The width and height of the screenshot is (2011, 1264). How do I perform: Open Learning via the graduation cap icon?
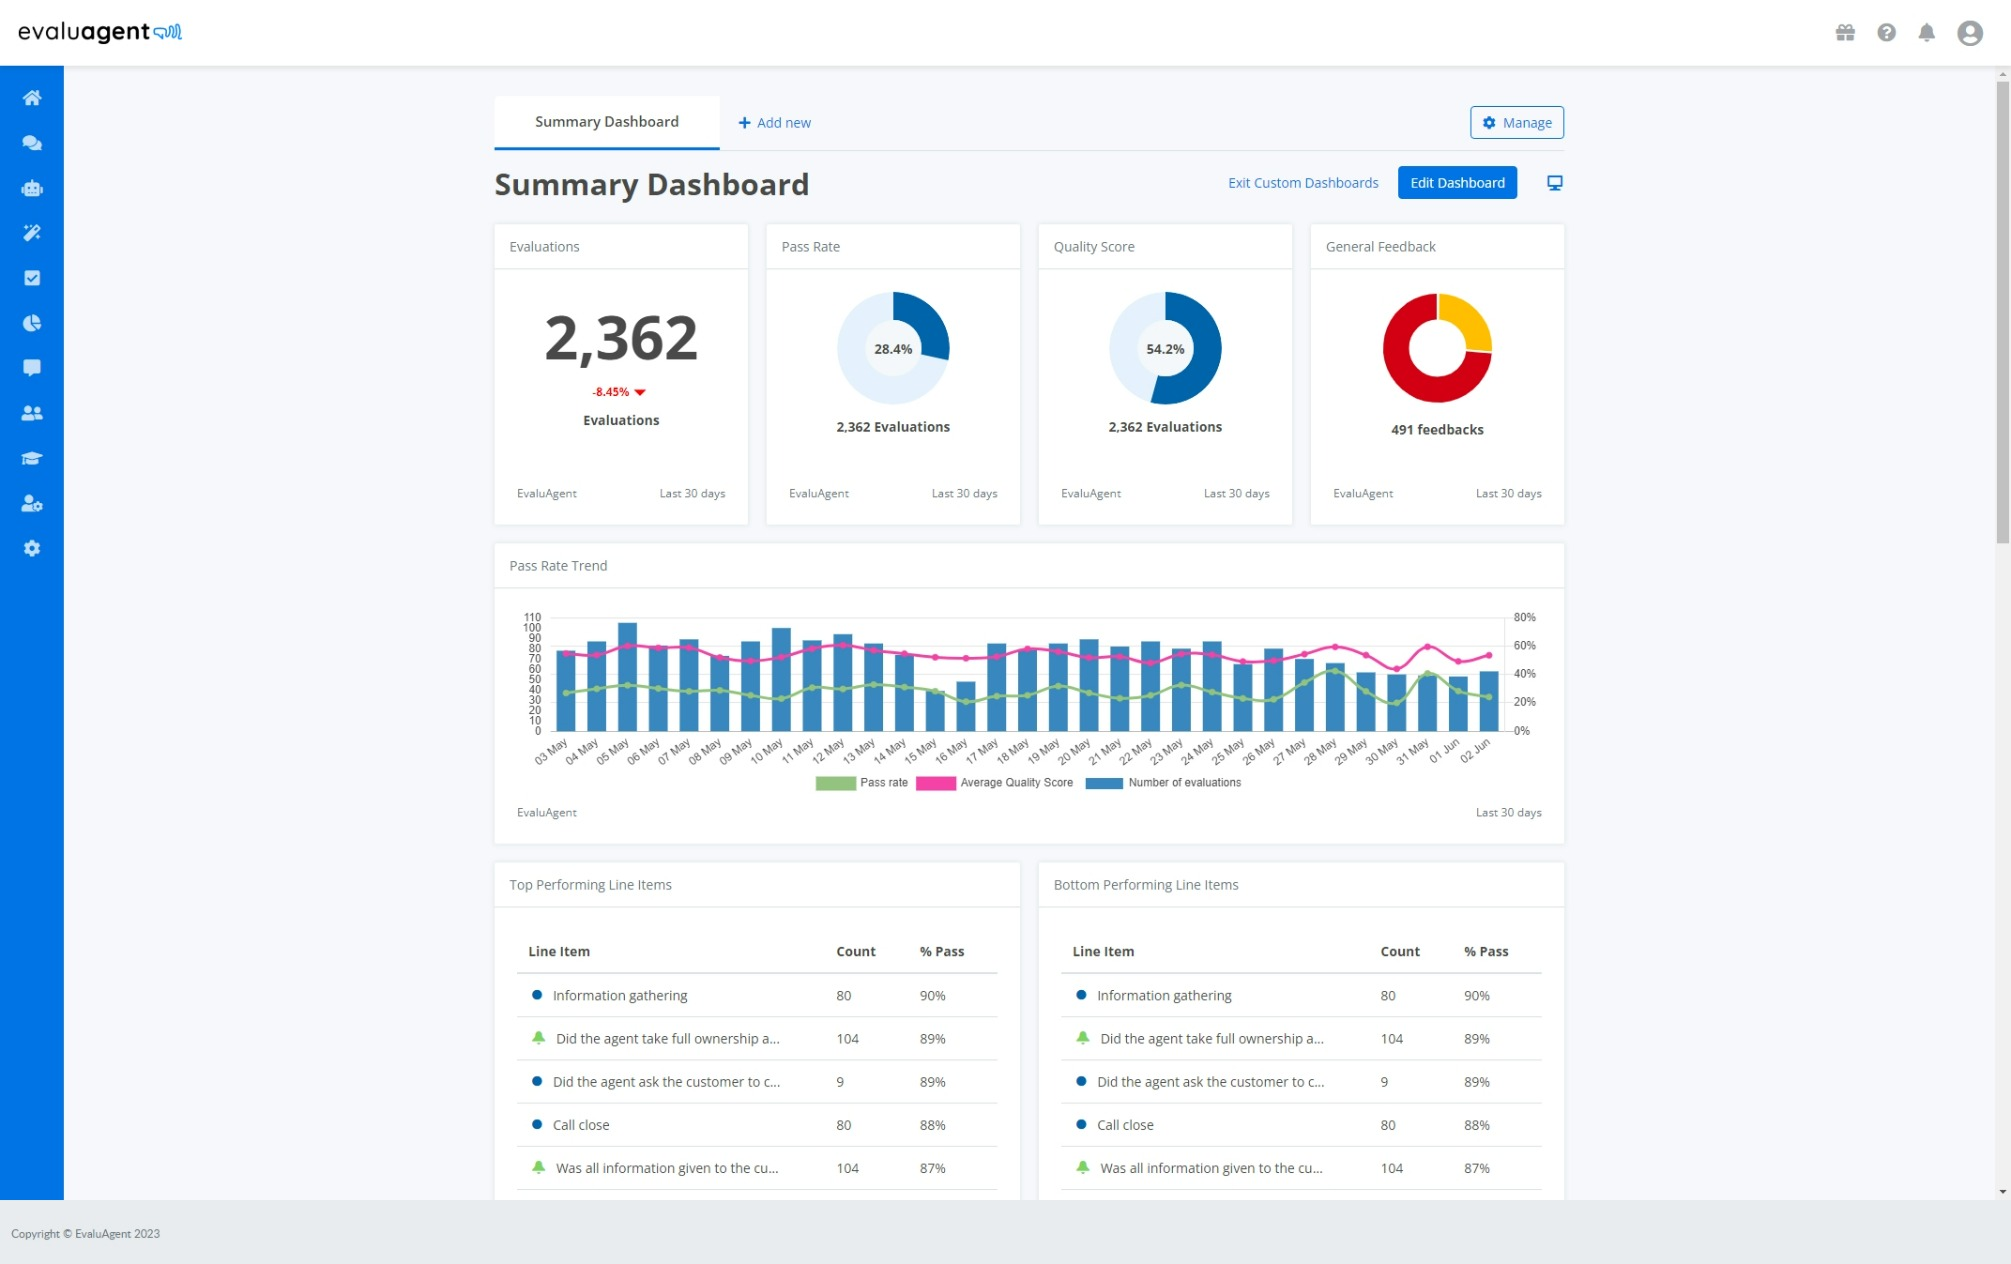click(32, 458)
